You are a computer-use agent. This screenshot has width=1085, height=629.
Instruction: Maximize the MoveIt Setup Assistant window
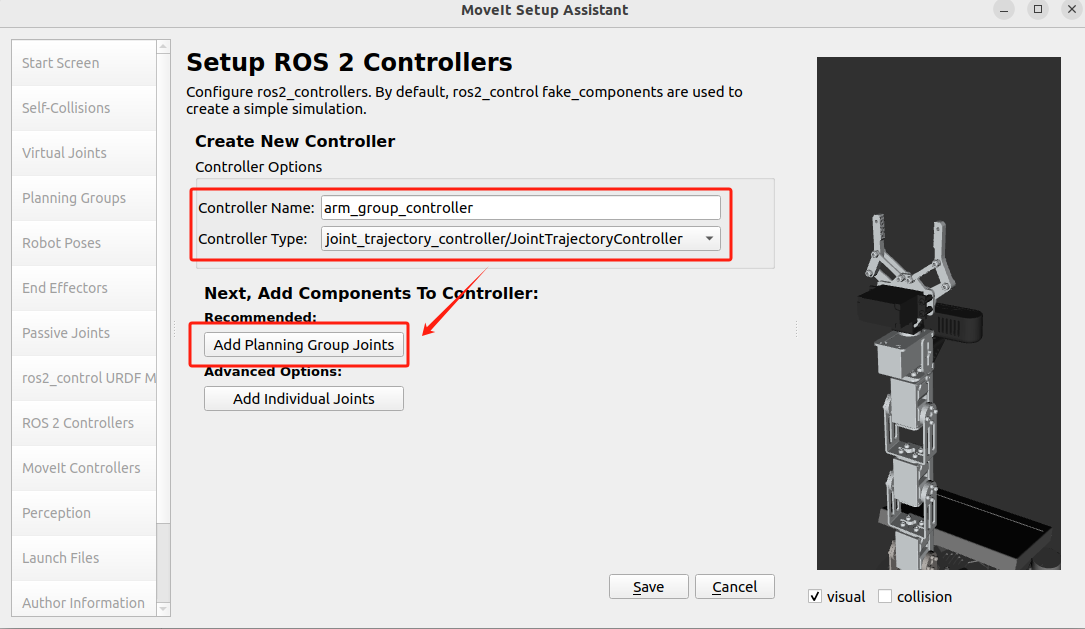(1038, 10)
